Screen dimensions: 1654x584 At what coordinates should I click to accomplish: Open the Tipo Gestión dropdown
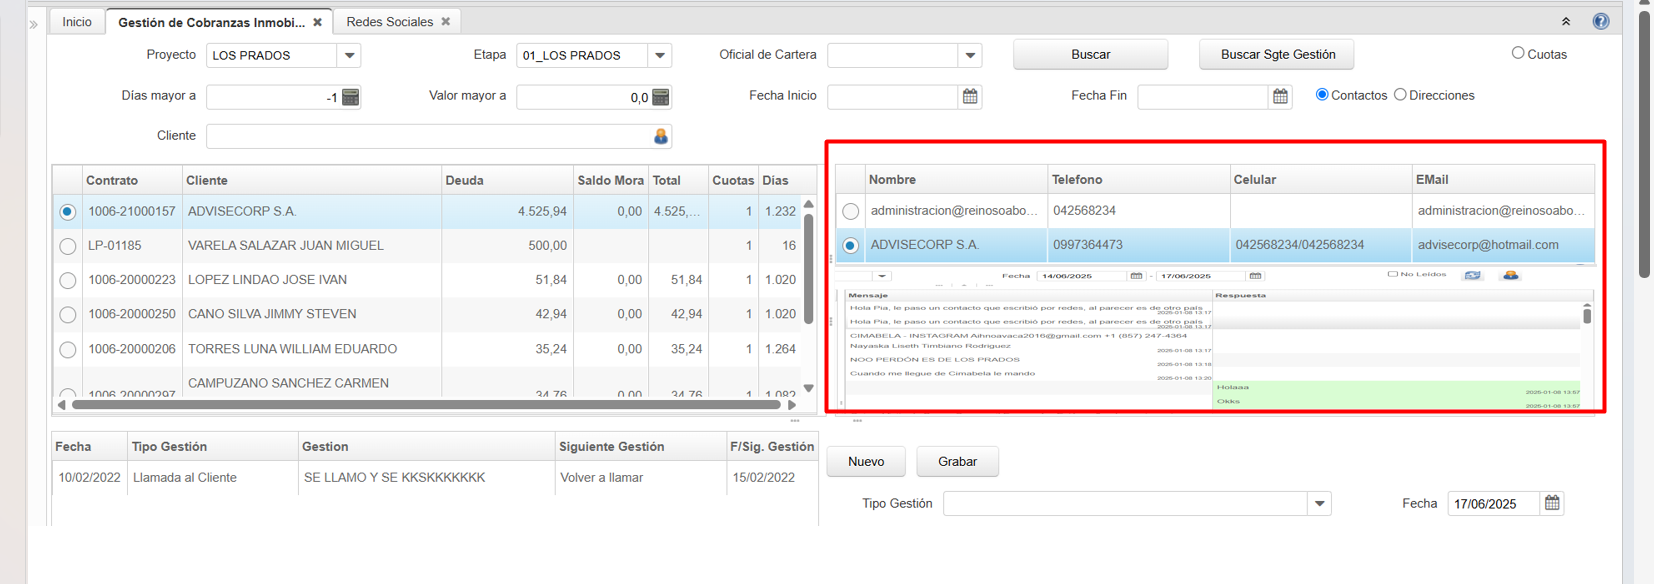[x=1319, y=504]
